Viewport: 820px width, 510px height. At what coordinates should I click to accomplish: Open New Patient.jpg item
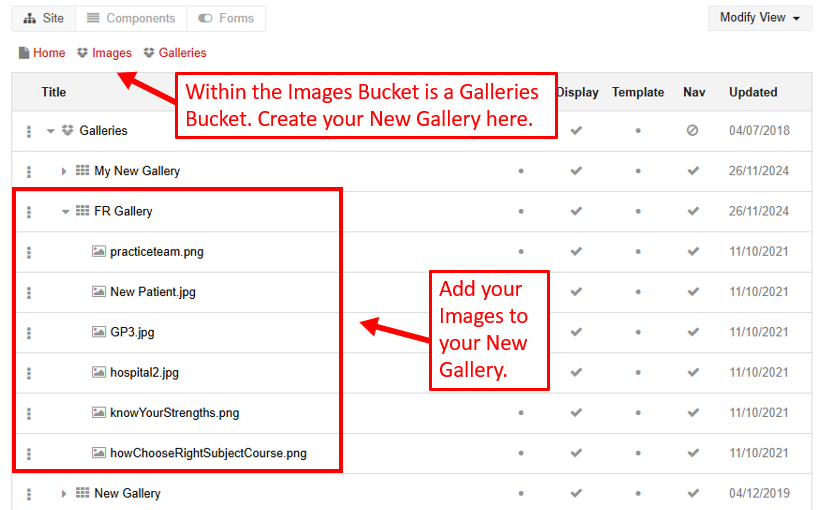click(153, 292)
